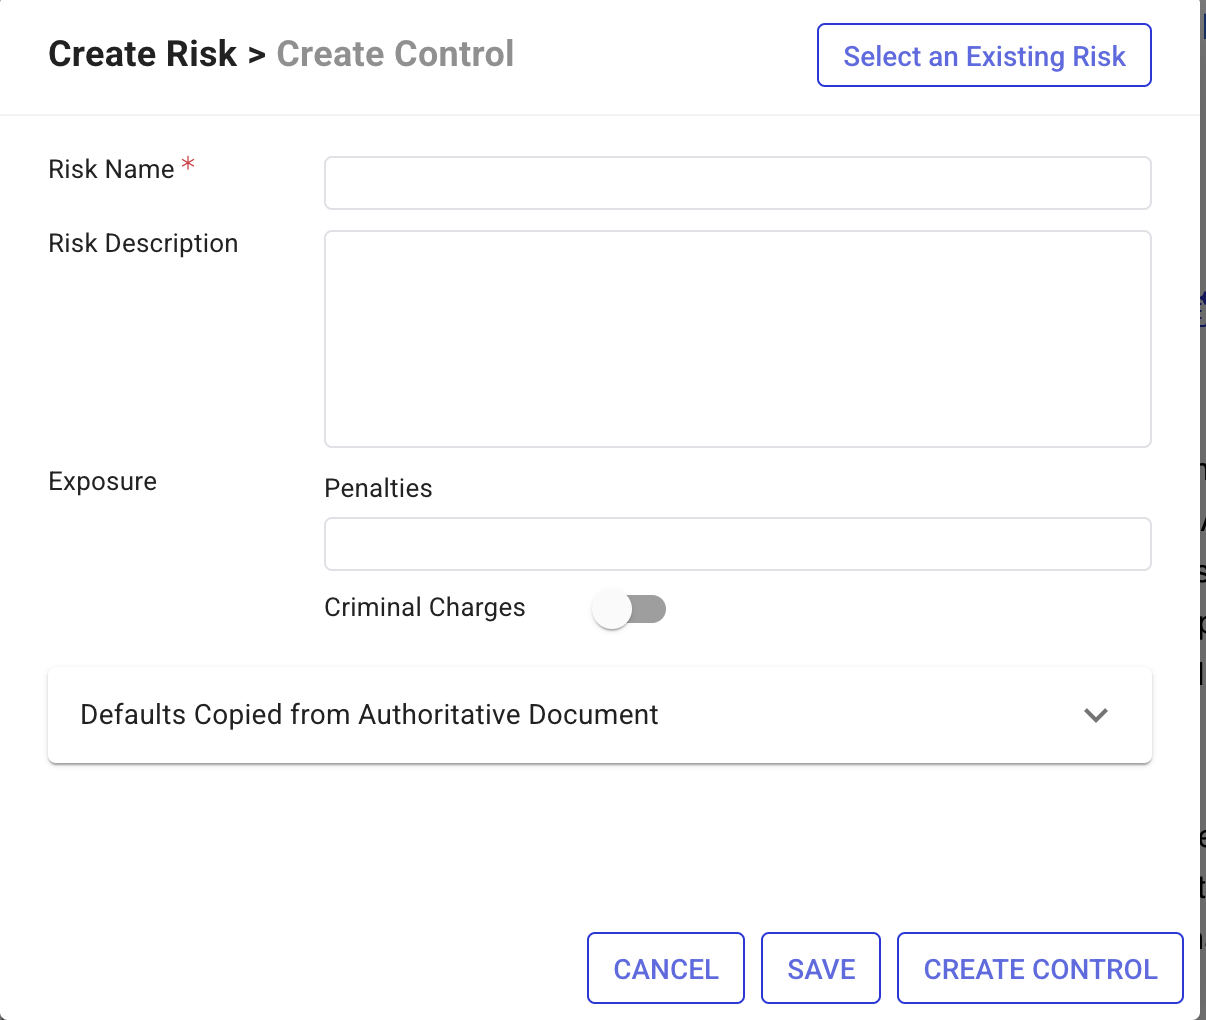Viewport: 1206px width, 1020px height.
Task: Click the breadcrumb separator arrow
Action: 257,55
